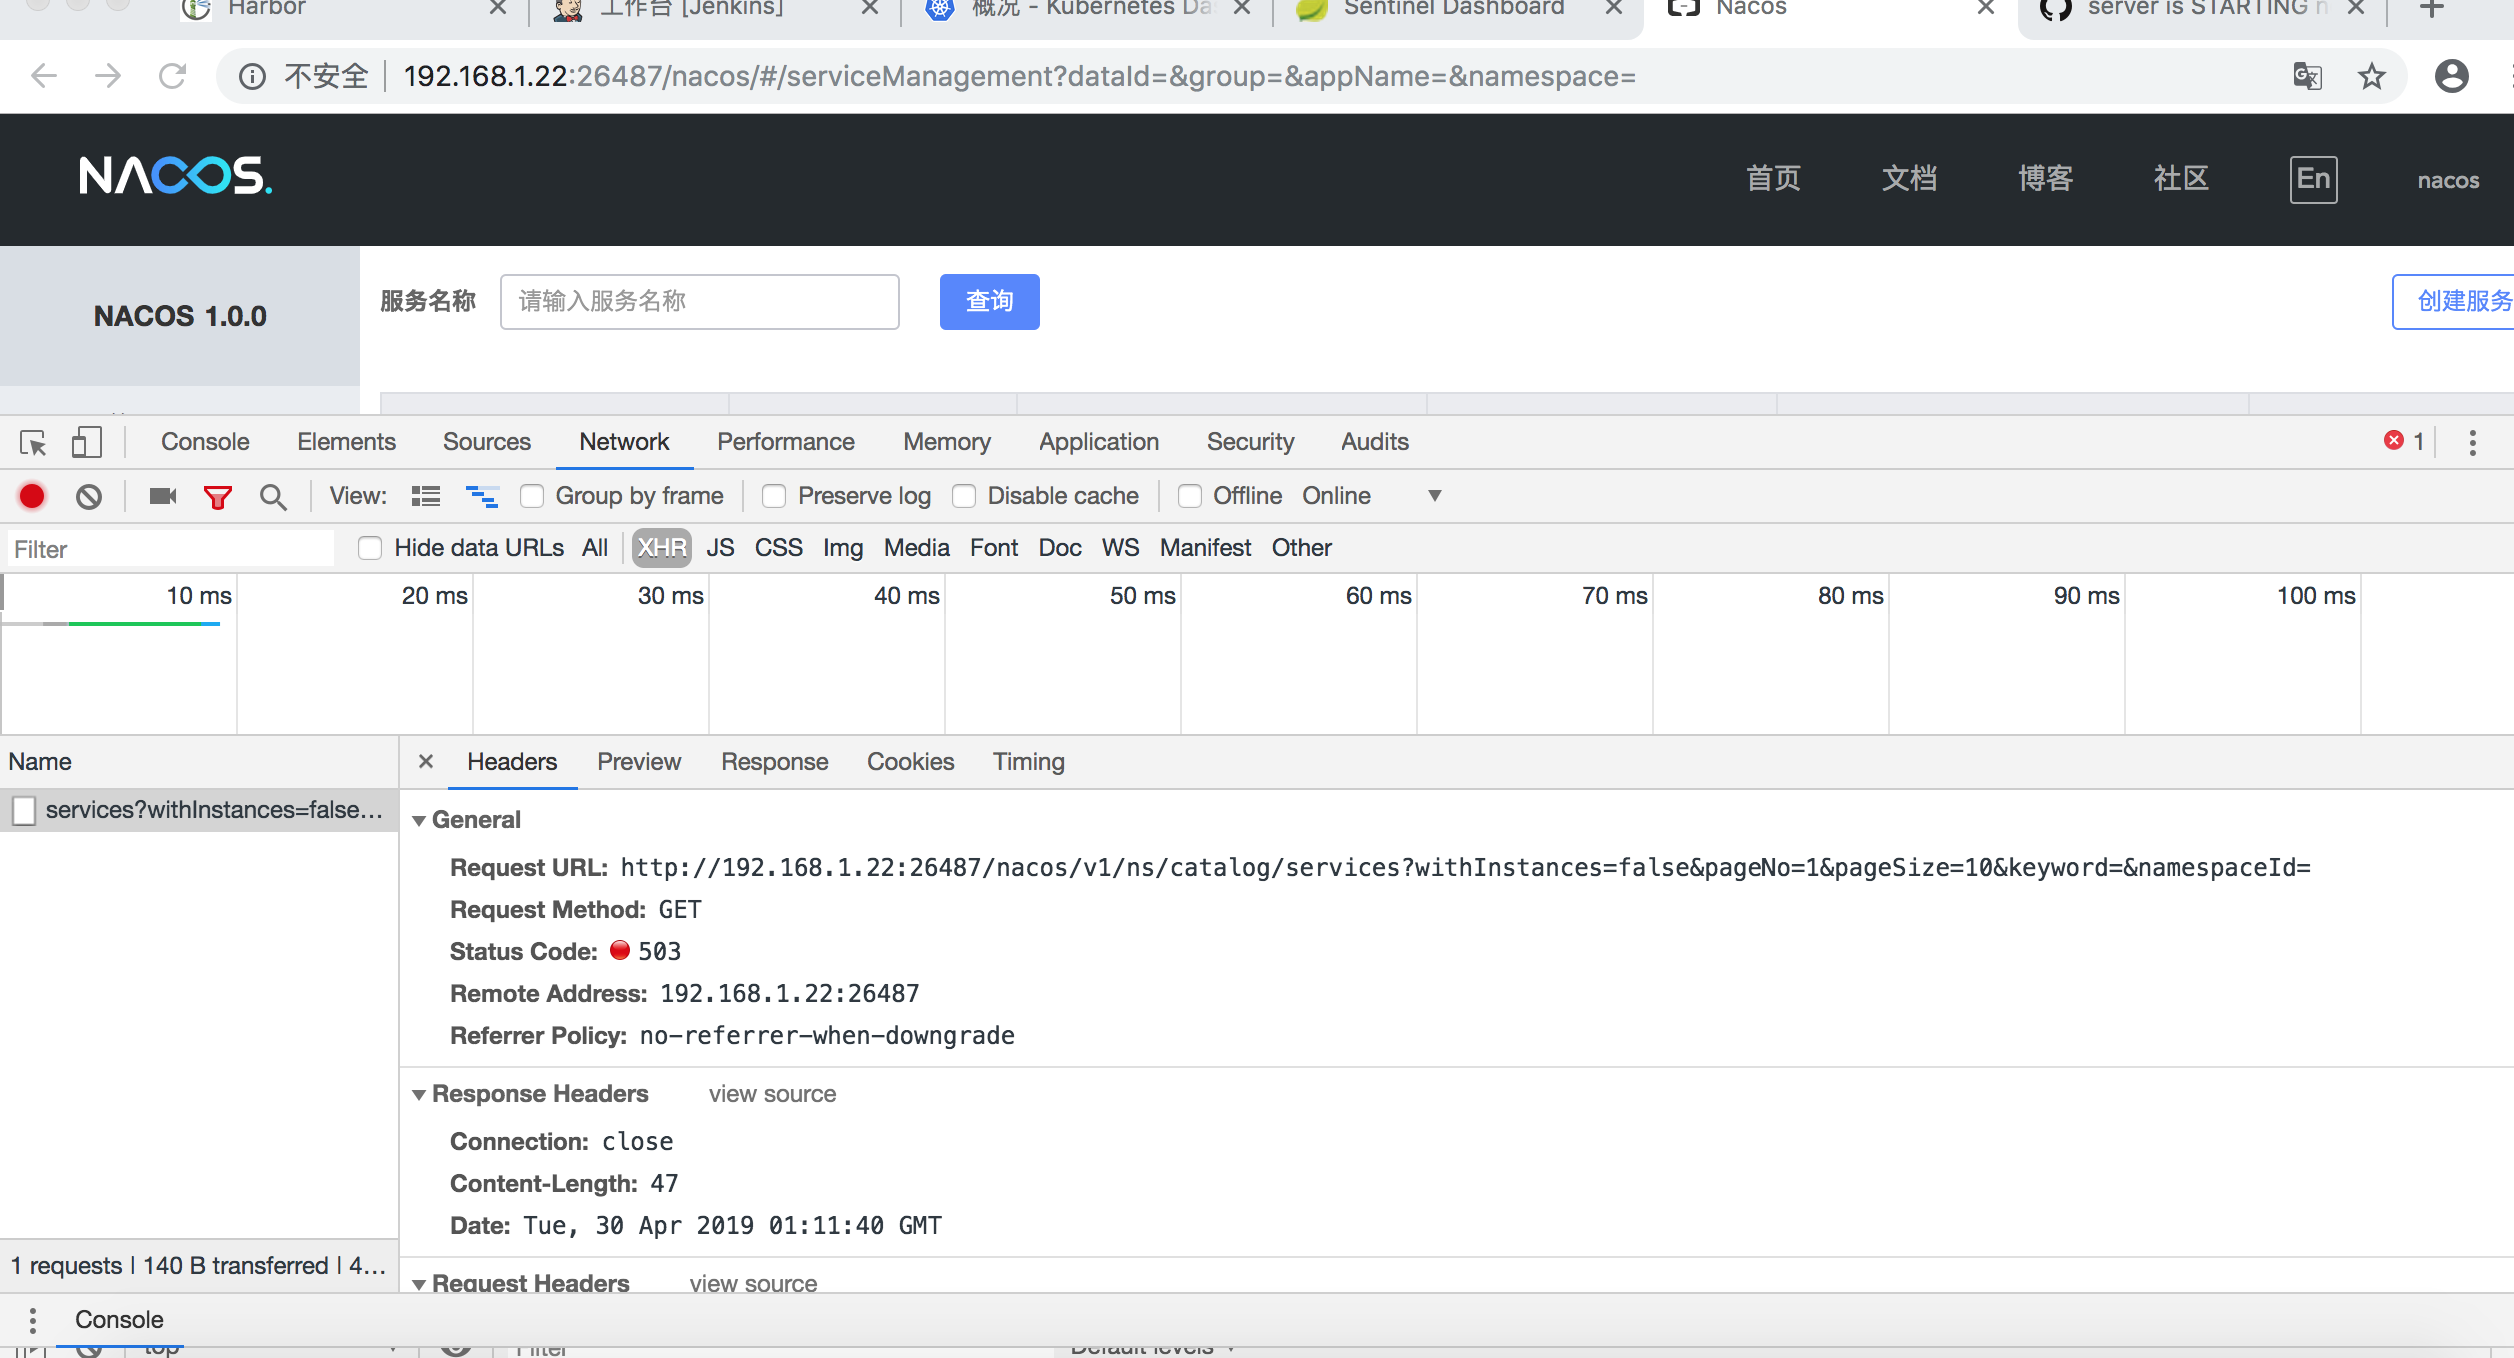Switch to the Preview tab
Screen dimensions: 2514x1358
click(638, 761)
